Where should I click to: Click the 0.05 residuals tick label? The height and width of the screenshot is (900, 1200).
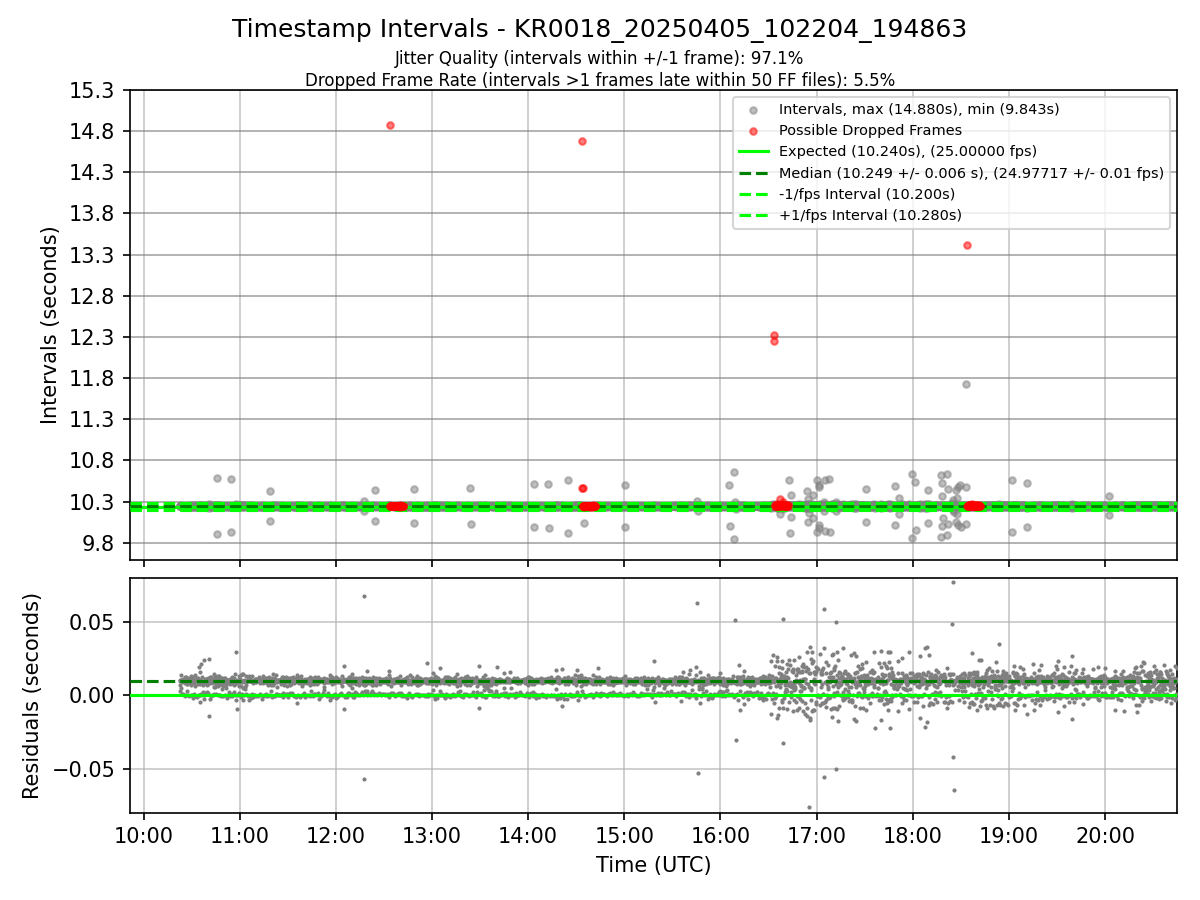[92, 622]
